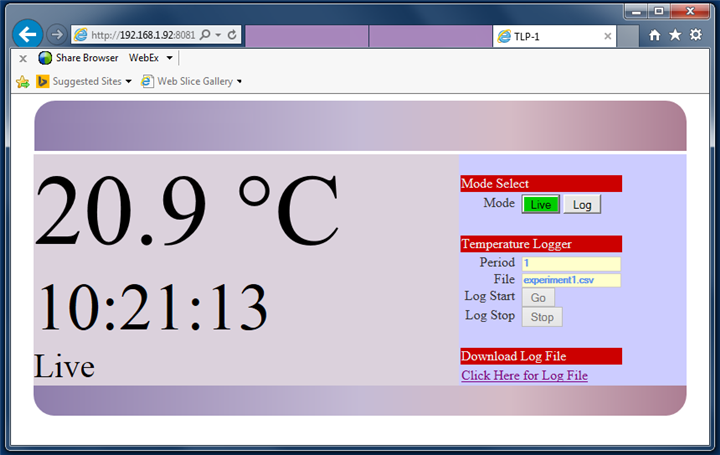Viewport: 720px width, 455px height.
Task: Click the 20.9 °C temperature reading
Action: (x=186, y=211)
